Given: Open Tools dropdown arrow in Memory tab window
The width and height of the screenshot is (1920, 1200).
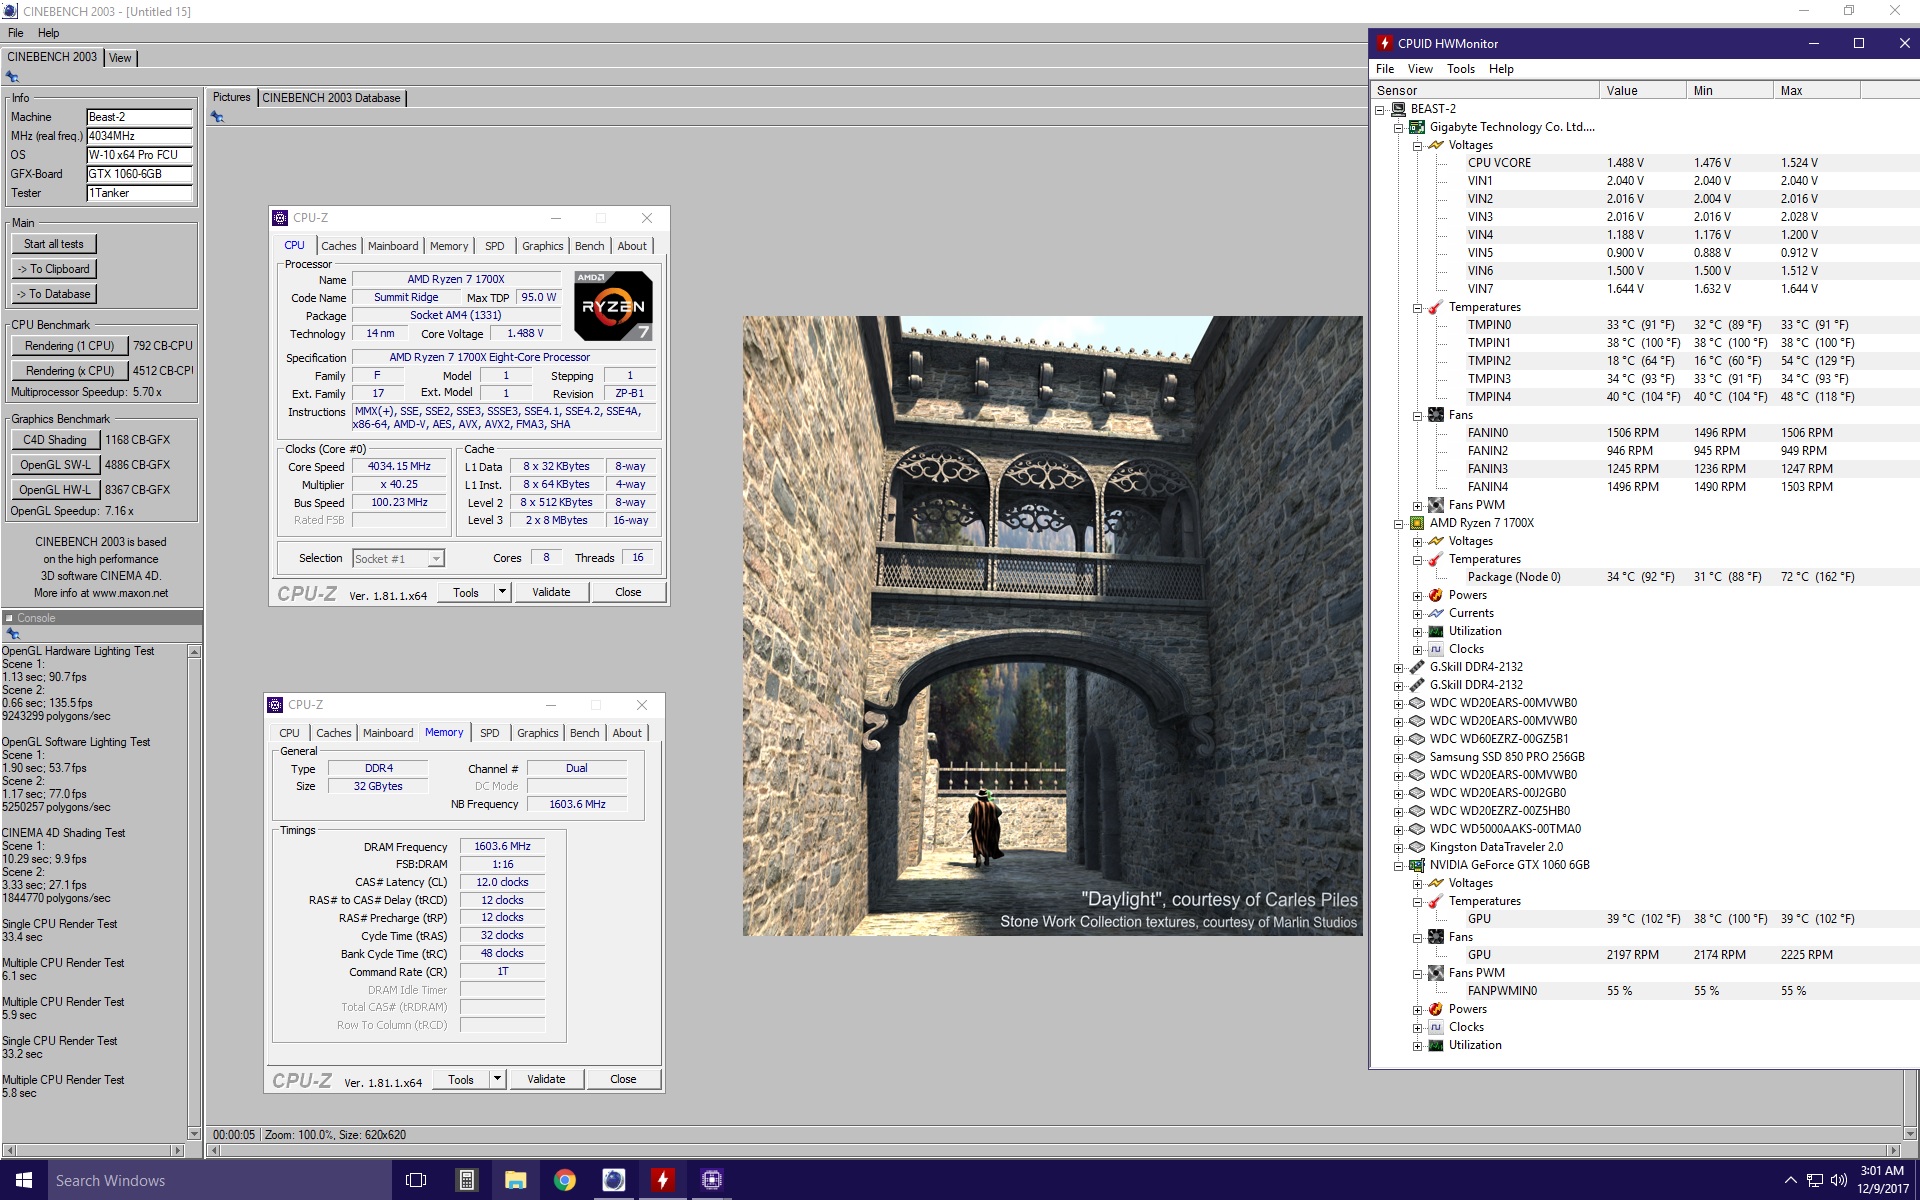Looking at the screenshot, I should pyautogui.click(x=497, y=1079).
